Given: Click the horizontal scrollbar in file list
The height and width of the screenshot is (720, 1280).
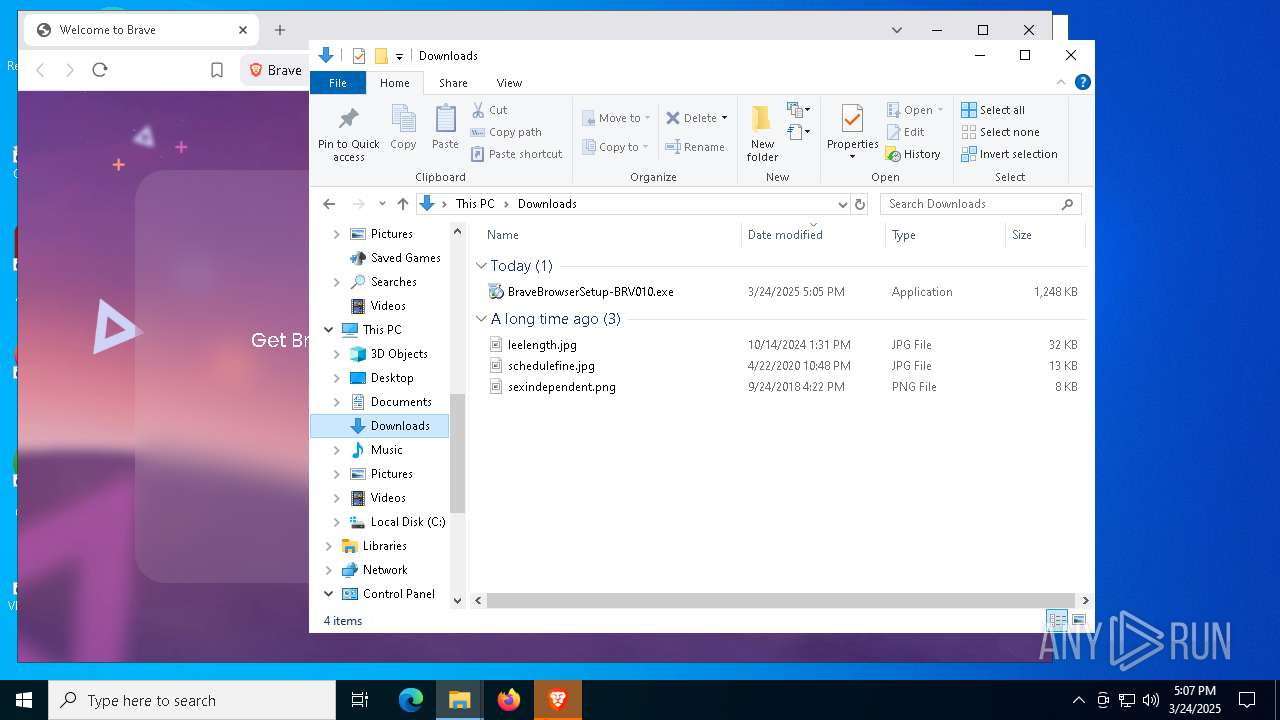Looking at the screenshot, I should [780, 601].
